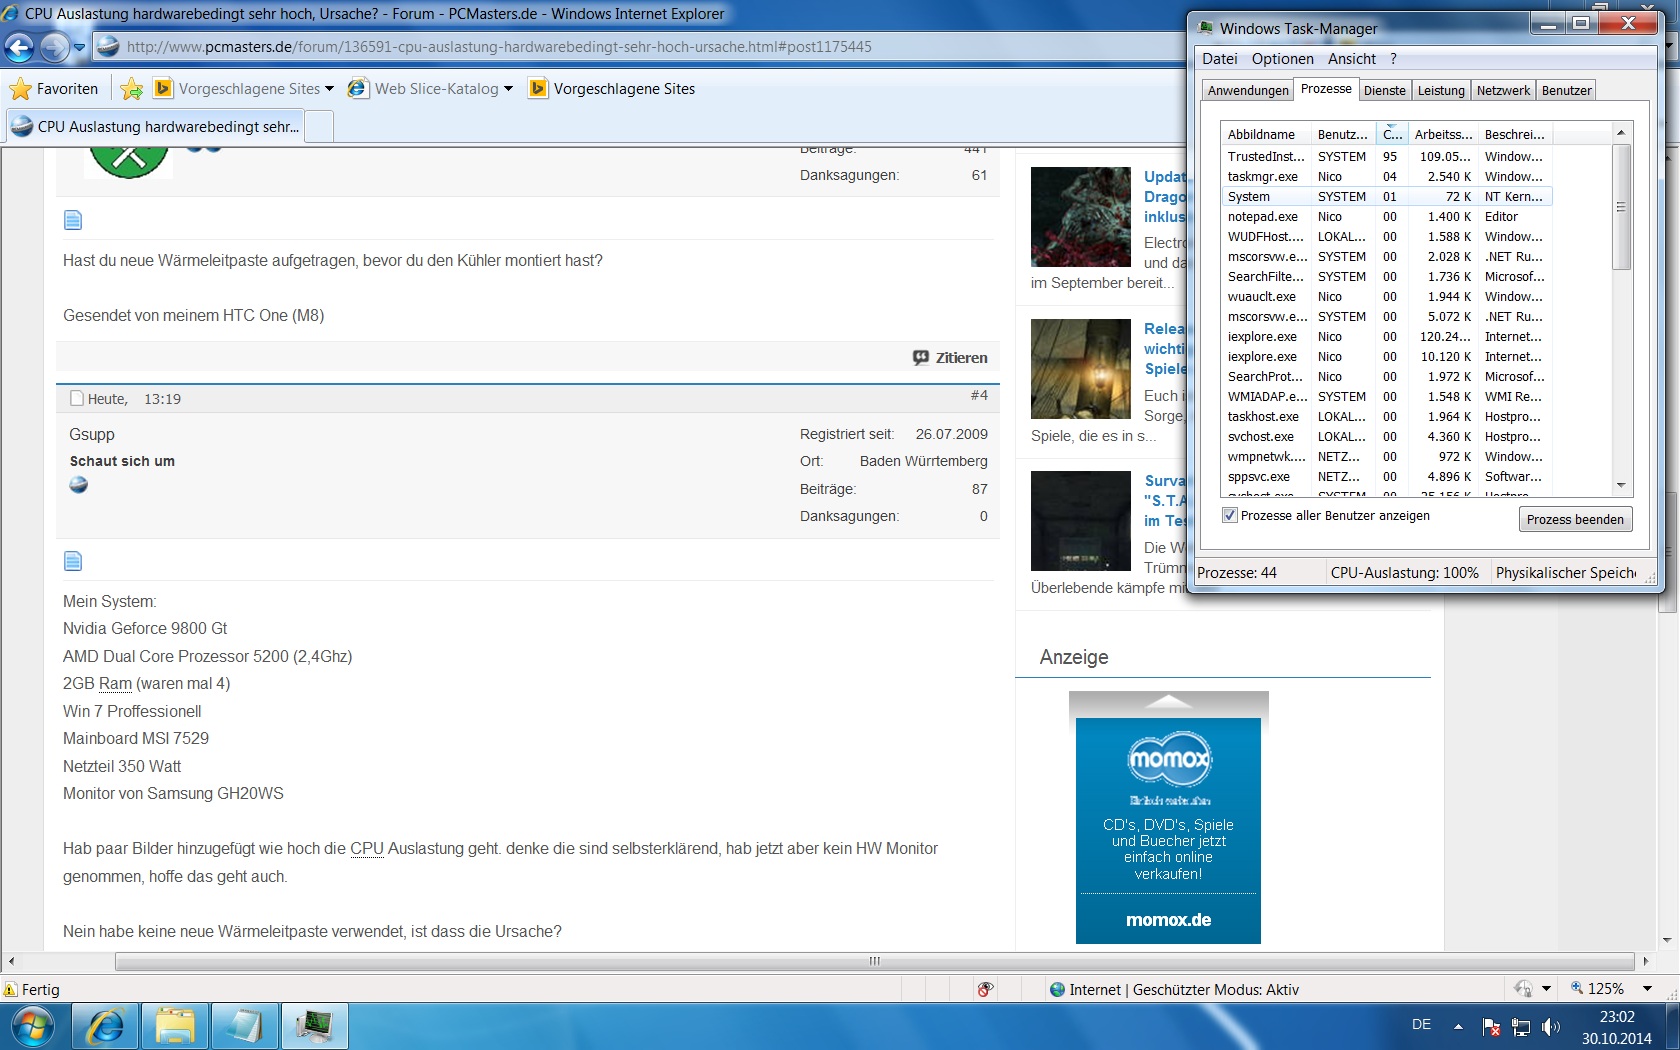Screen dimensions: 1680x1050
Task: Open the Favoriten star panel
Action: coord(54,89)
